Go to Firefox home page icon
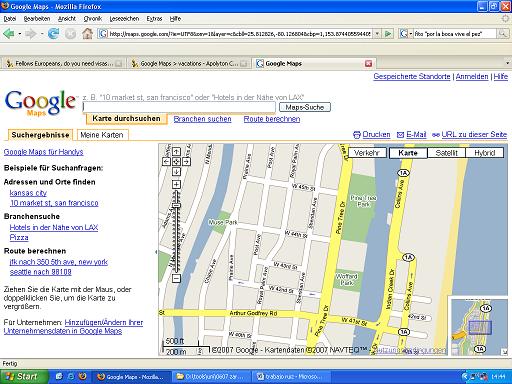 87,33
